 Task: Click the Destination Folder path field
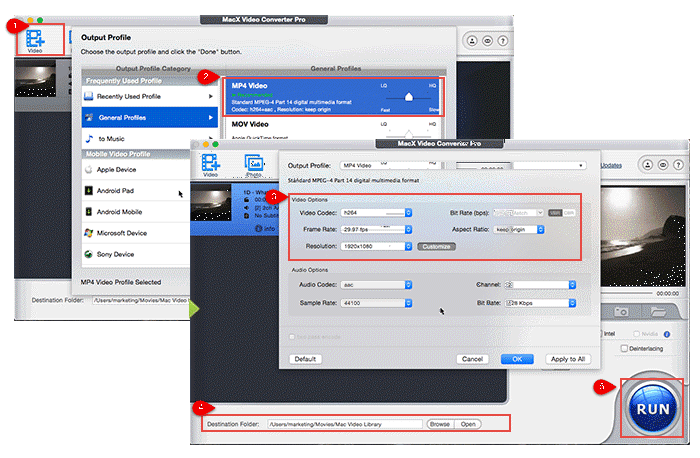coord(337,424)
